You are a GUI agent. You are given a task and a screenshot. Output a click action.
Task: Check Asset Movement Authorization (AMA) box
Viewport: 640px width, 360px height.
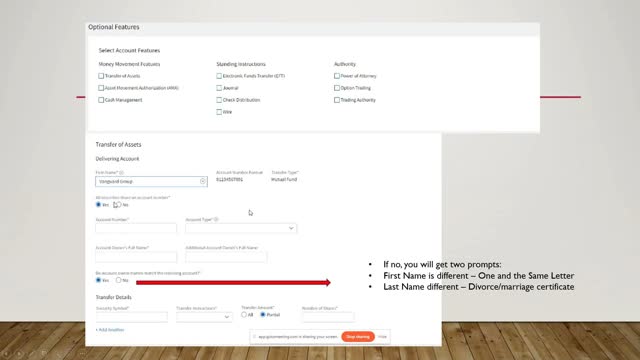coord(101,88)
